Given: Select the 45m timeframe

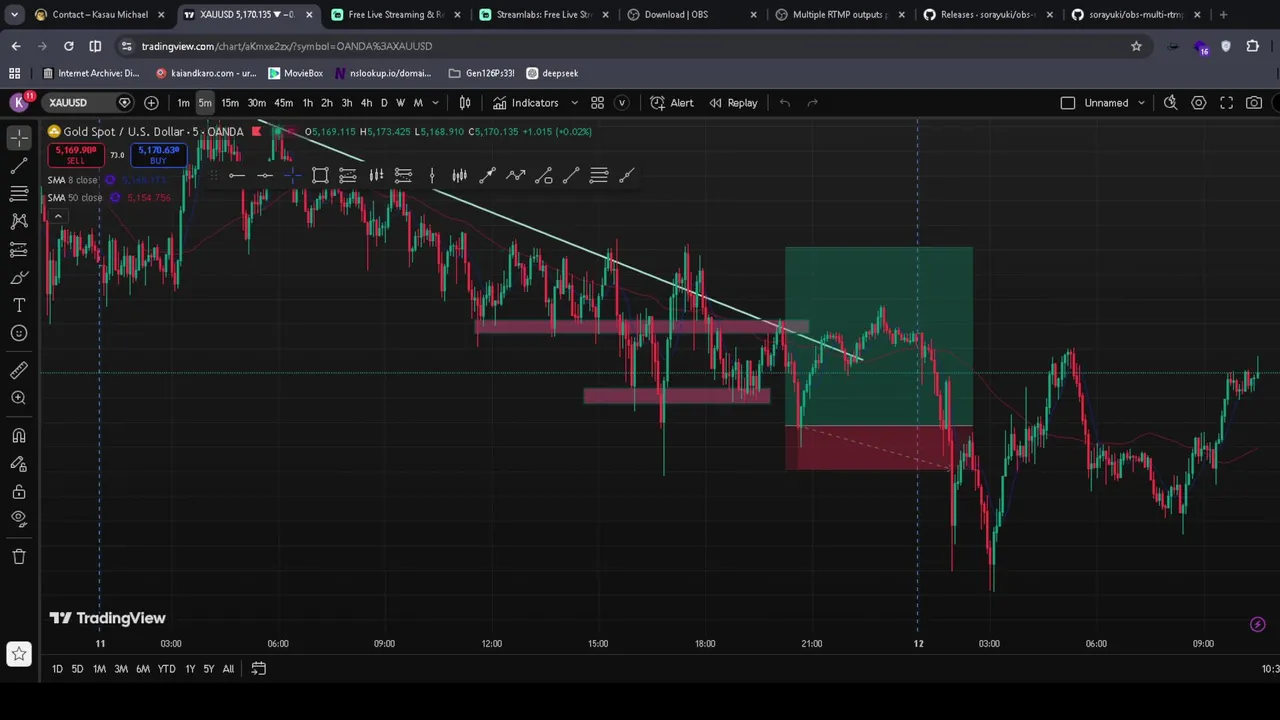Looking at the screenshot, I should (283, 103).
